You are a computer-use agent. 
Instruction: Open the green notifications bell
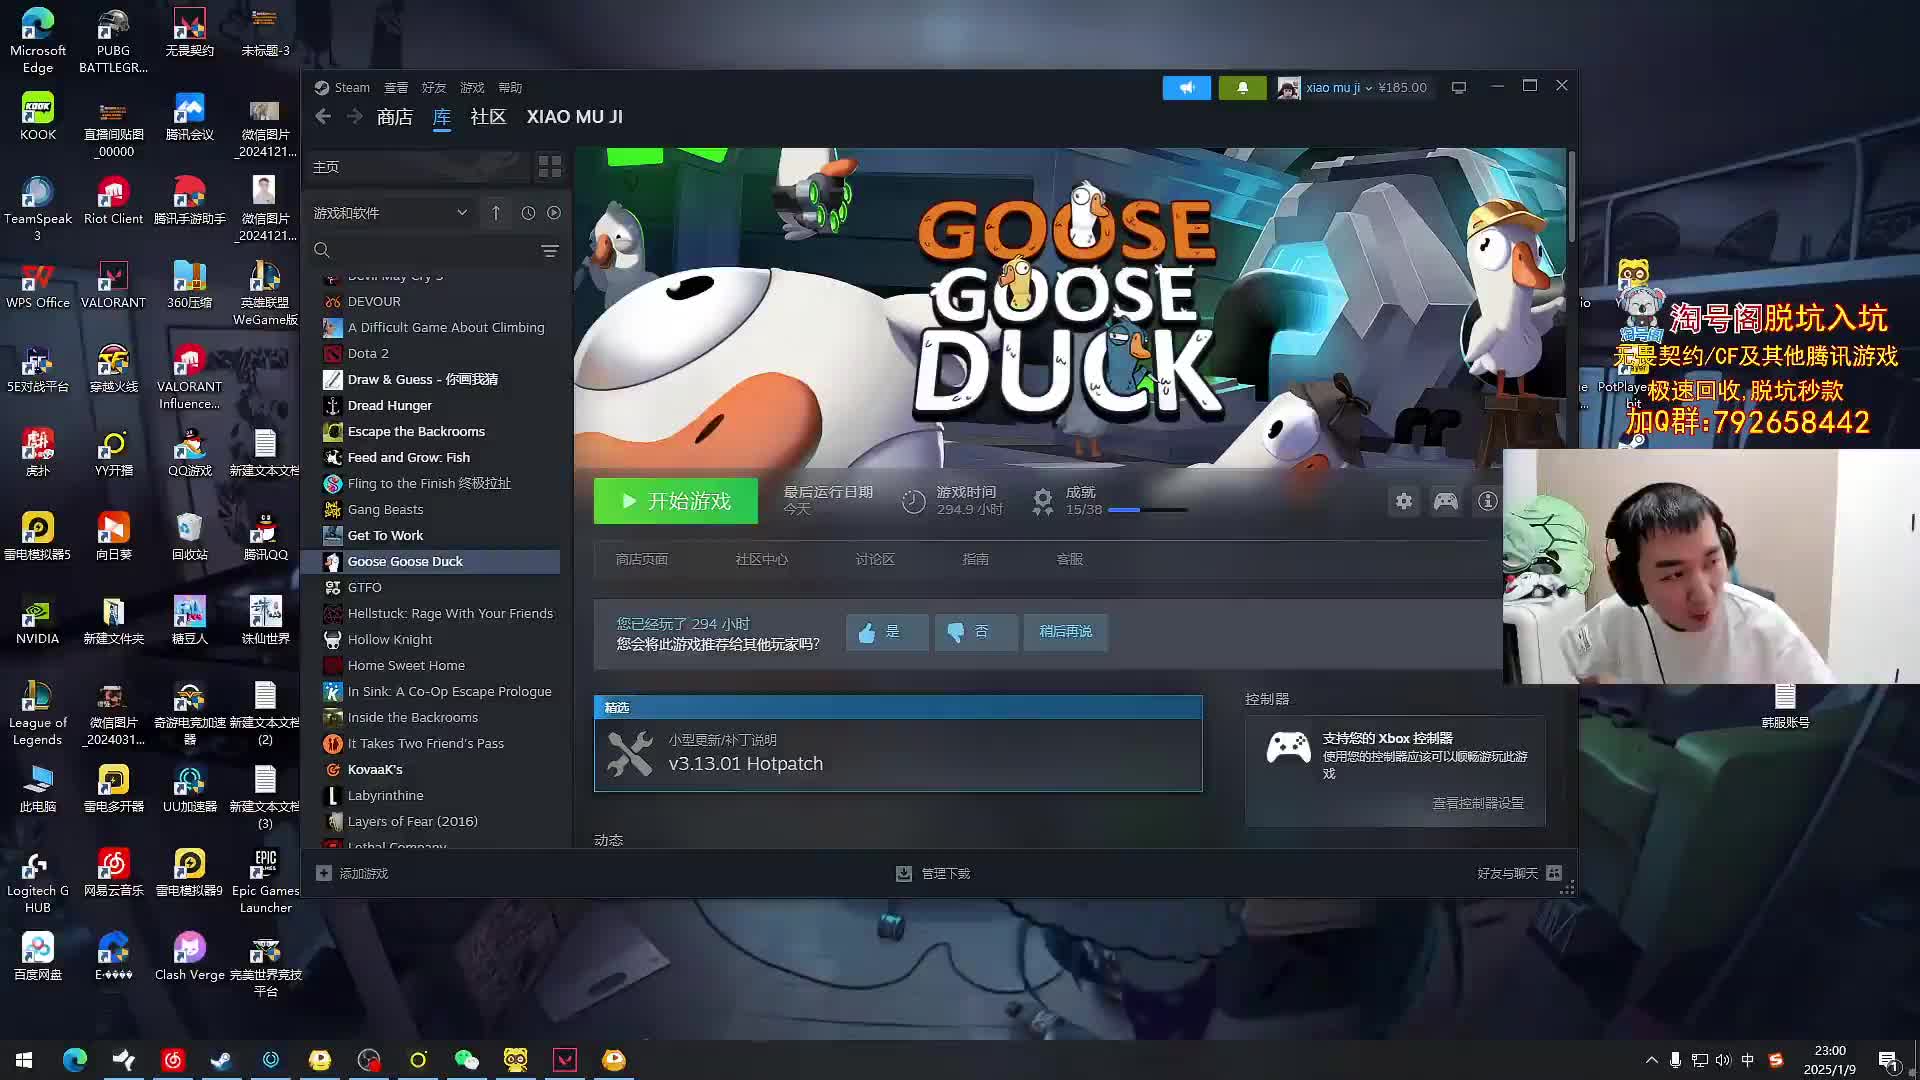pyautogui.click(x=1242, y=88)
